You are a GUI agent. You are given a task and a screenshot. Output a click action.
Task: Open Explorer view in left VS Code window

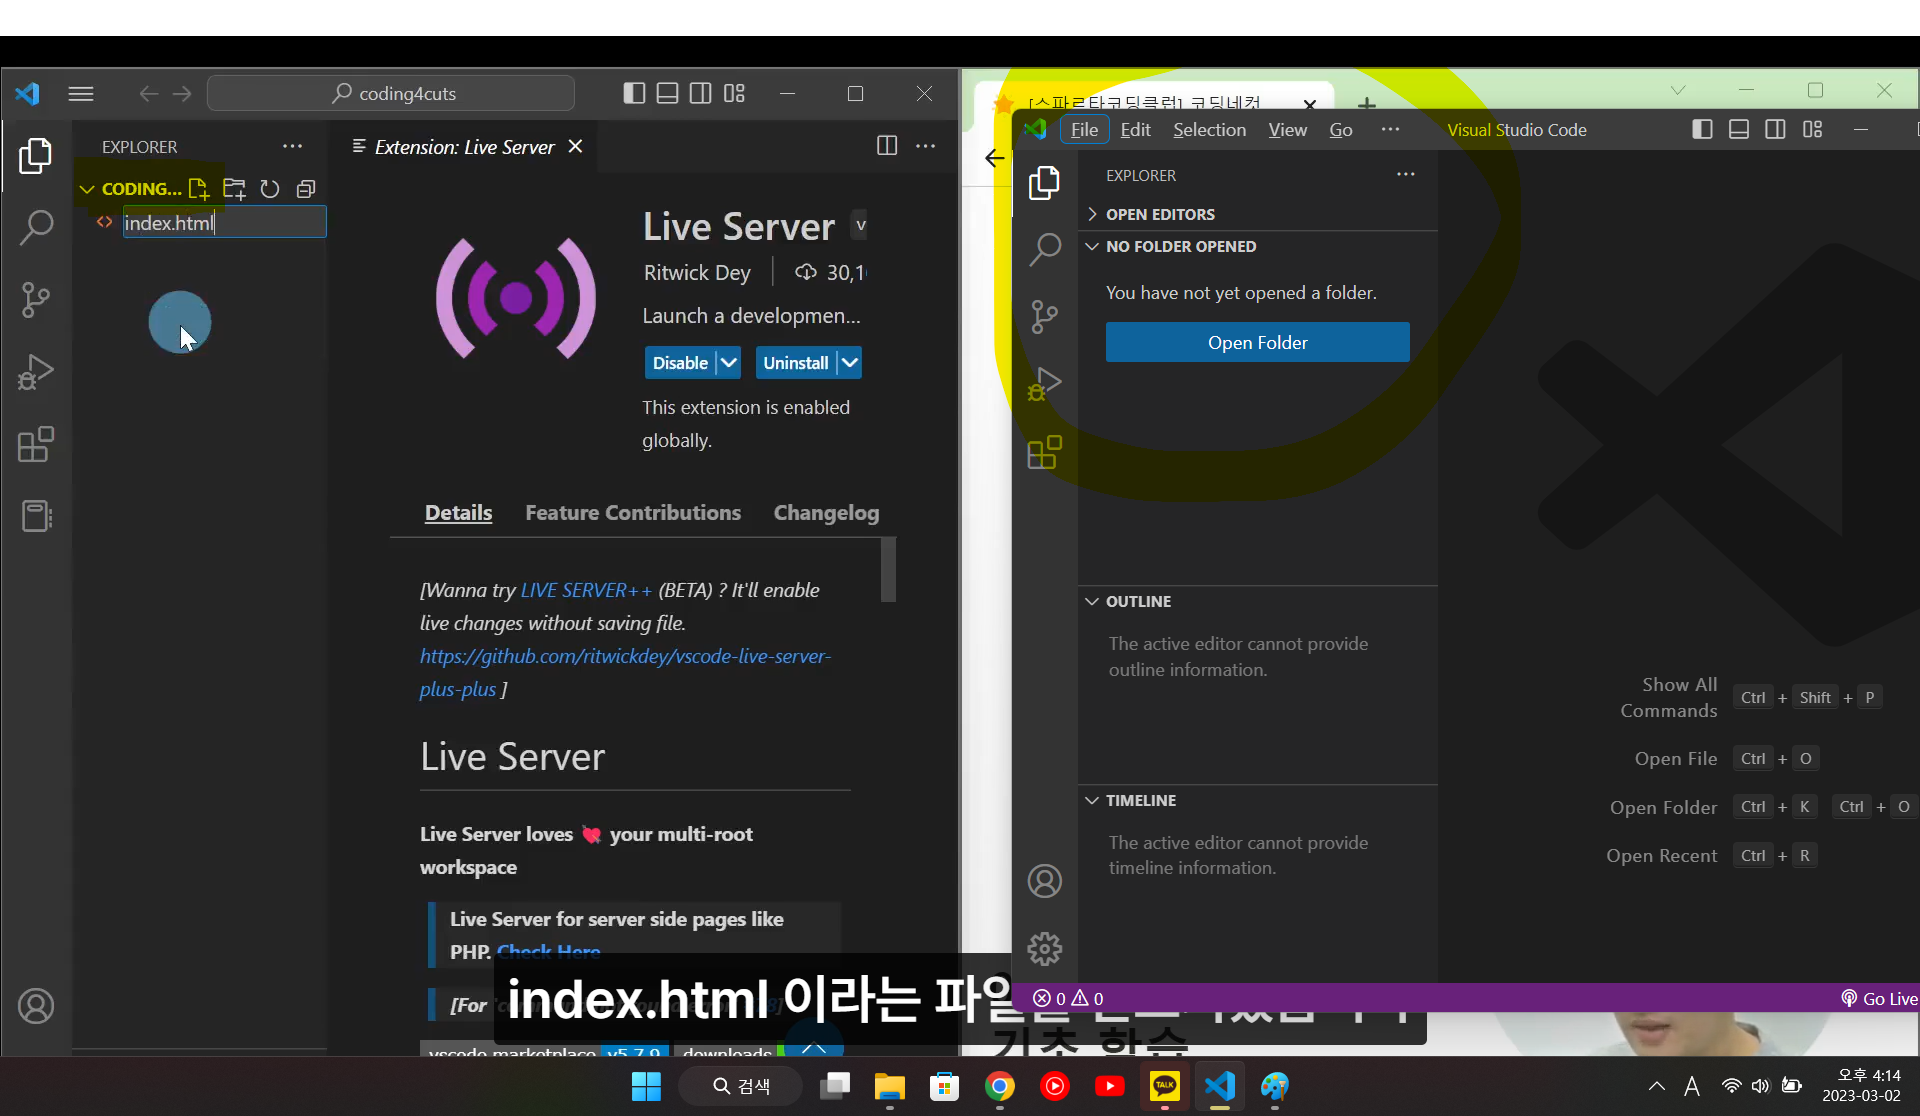[36, 156]
